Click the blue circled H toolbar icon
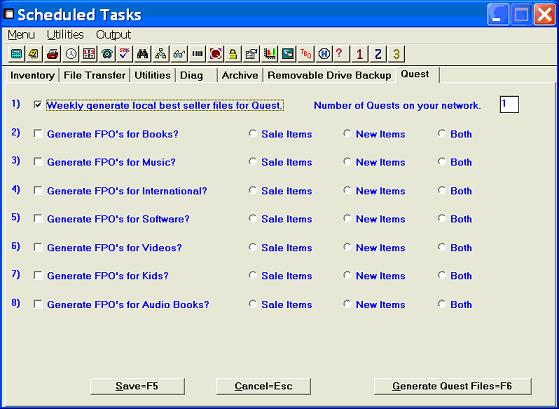The width and height of the screenshot is (559, 409). pyautogui.click(x=324, y=54)
